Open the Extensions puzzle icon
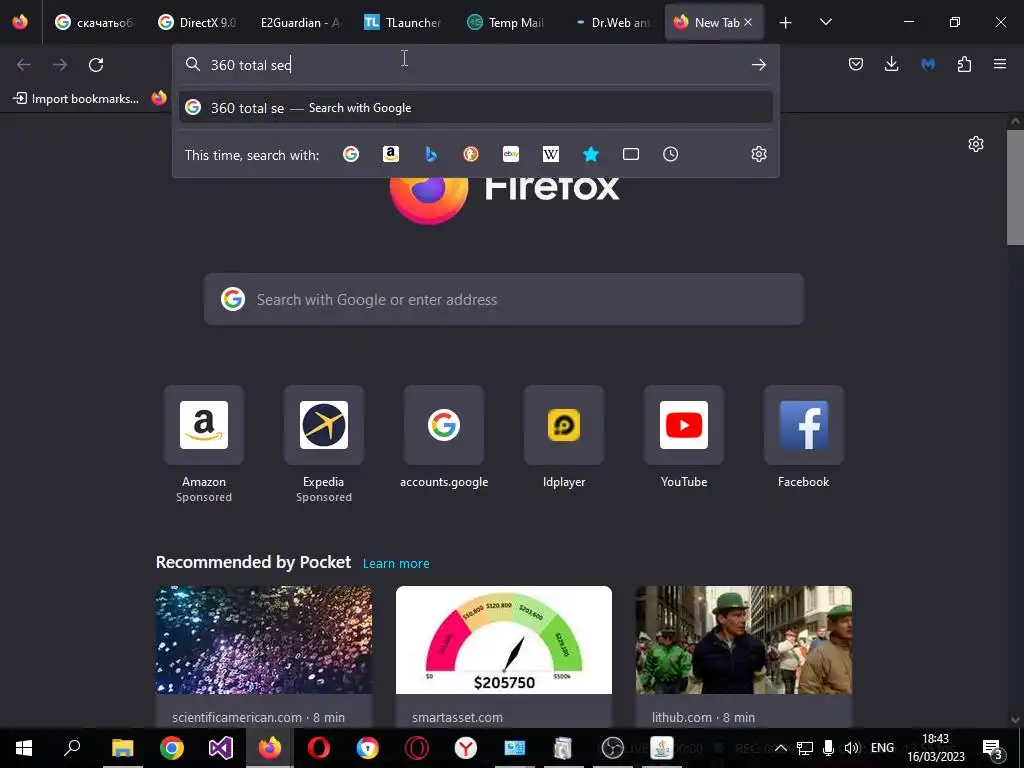This screenshot has width=1024, height=768. [x=964, y=64]
